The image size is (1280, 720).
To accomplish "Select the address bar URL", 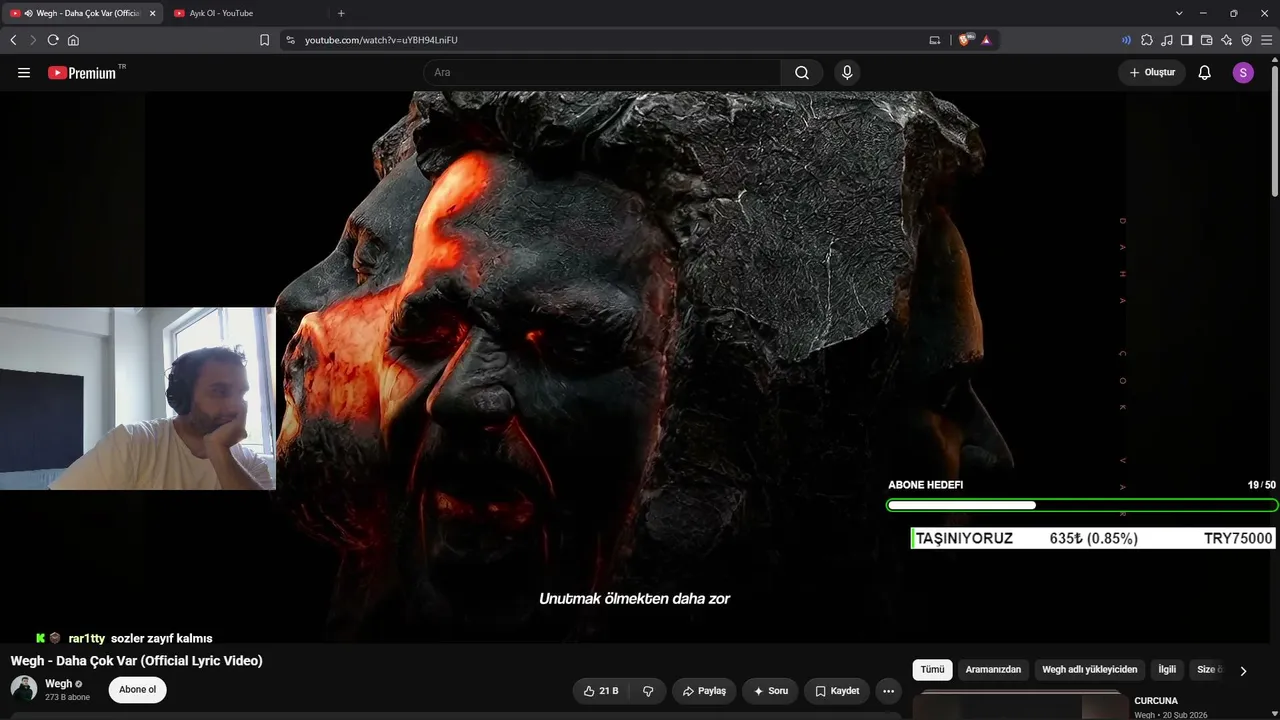I will point(381,40).
